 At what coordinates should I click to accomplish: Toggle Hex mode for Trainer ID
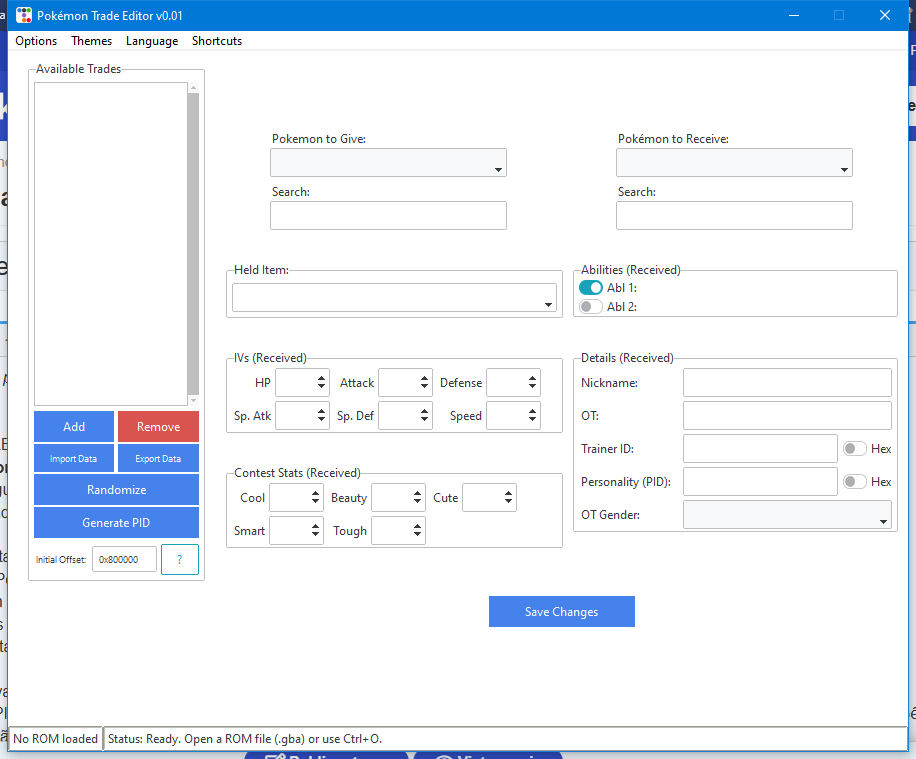854,449
